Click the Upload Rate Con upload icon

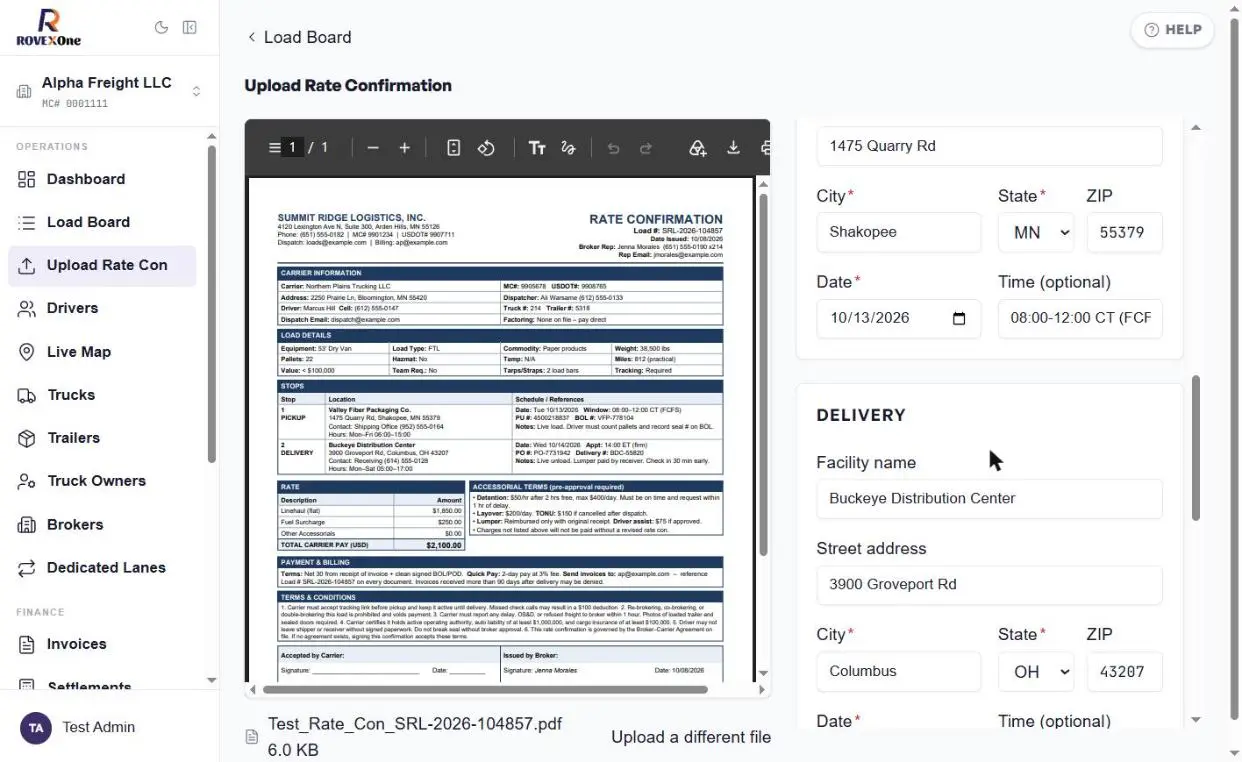click(27, 265)
